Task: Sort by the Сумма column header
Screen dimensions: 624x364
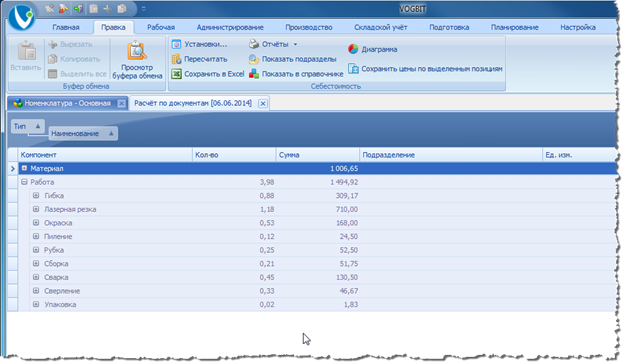Action: coord(318,155)
